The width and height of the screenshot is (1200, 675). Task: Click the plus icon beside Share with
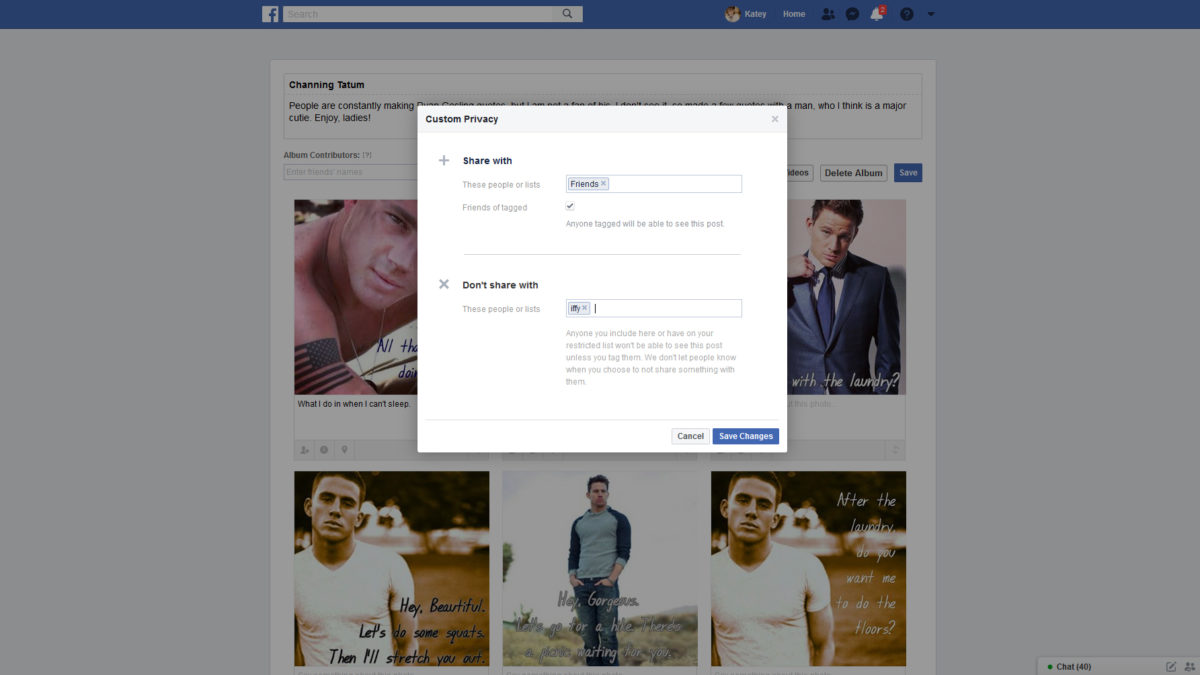(444, 160)
